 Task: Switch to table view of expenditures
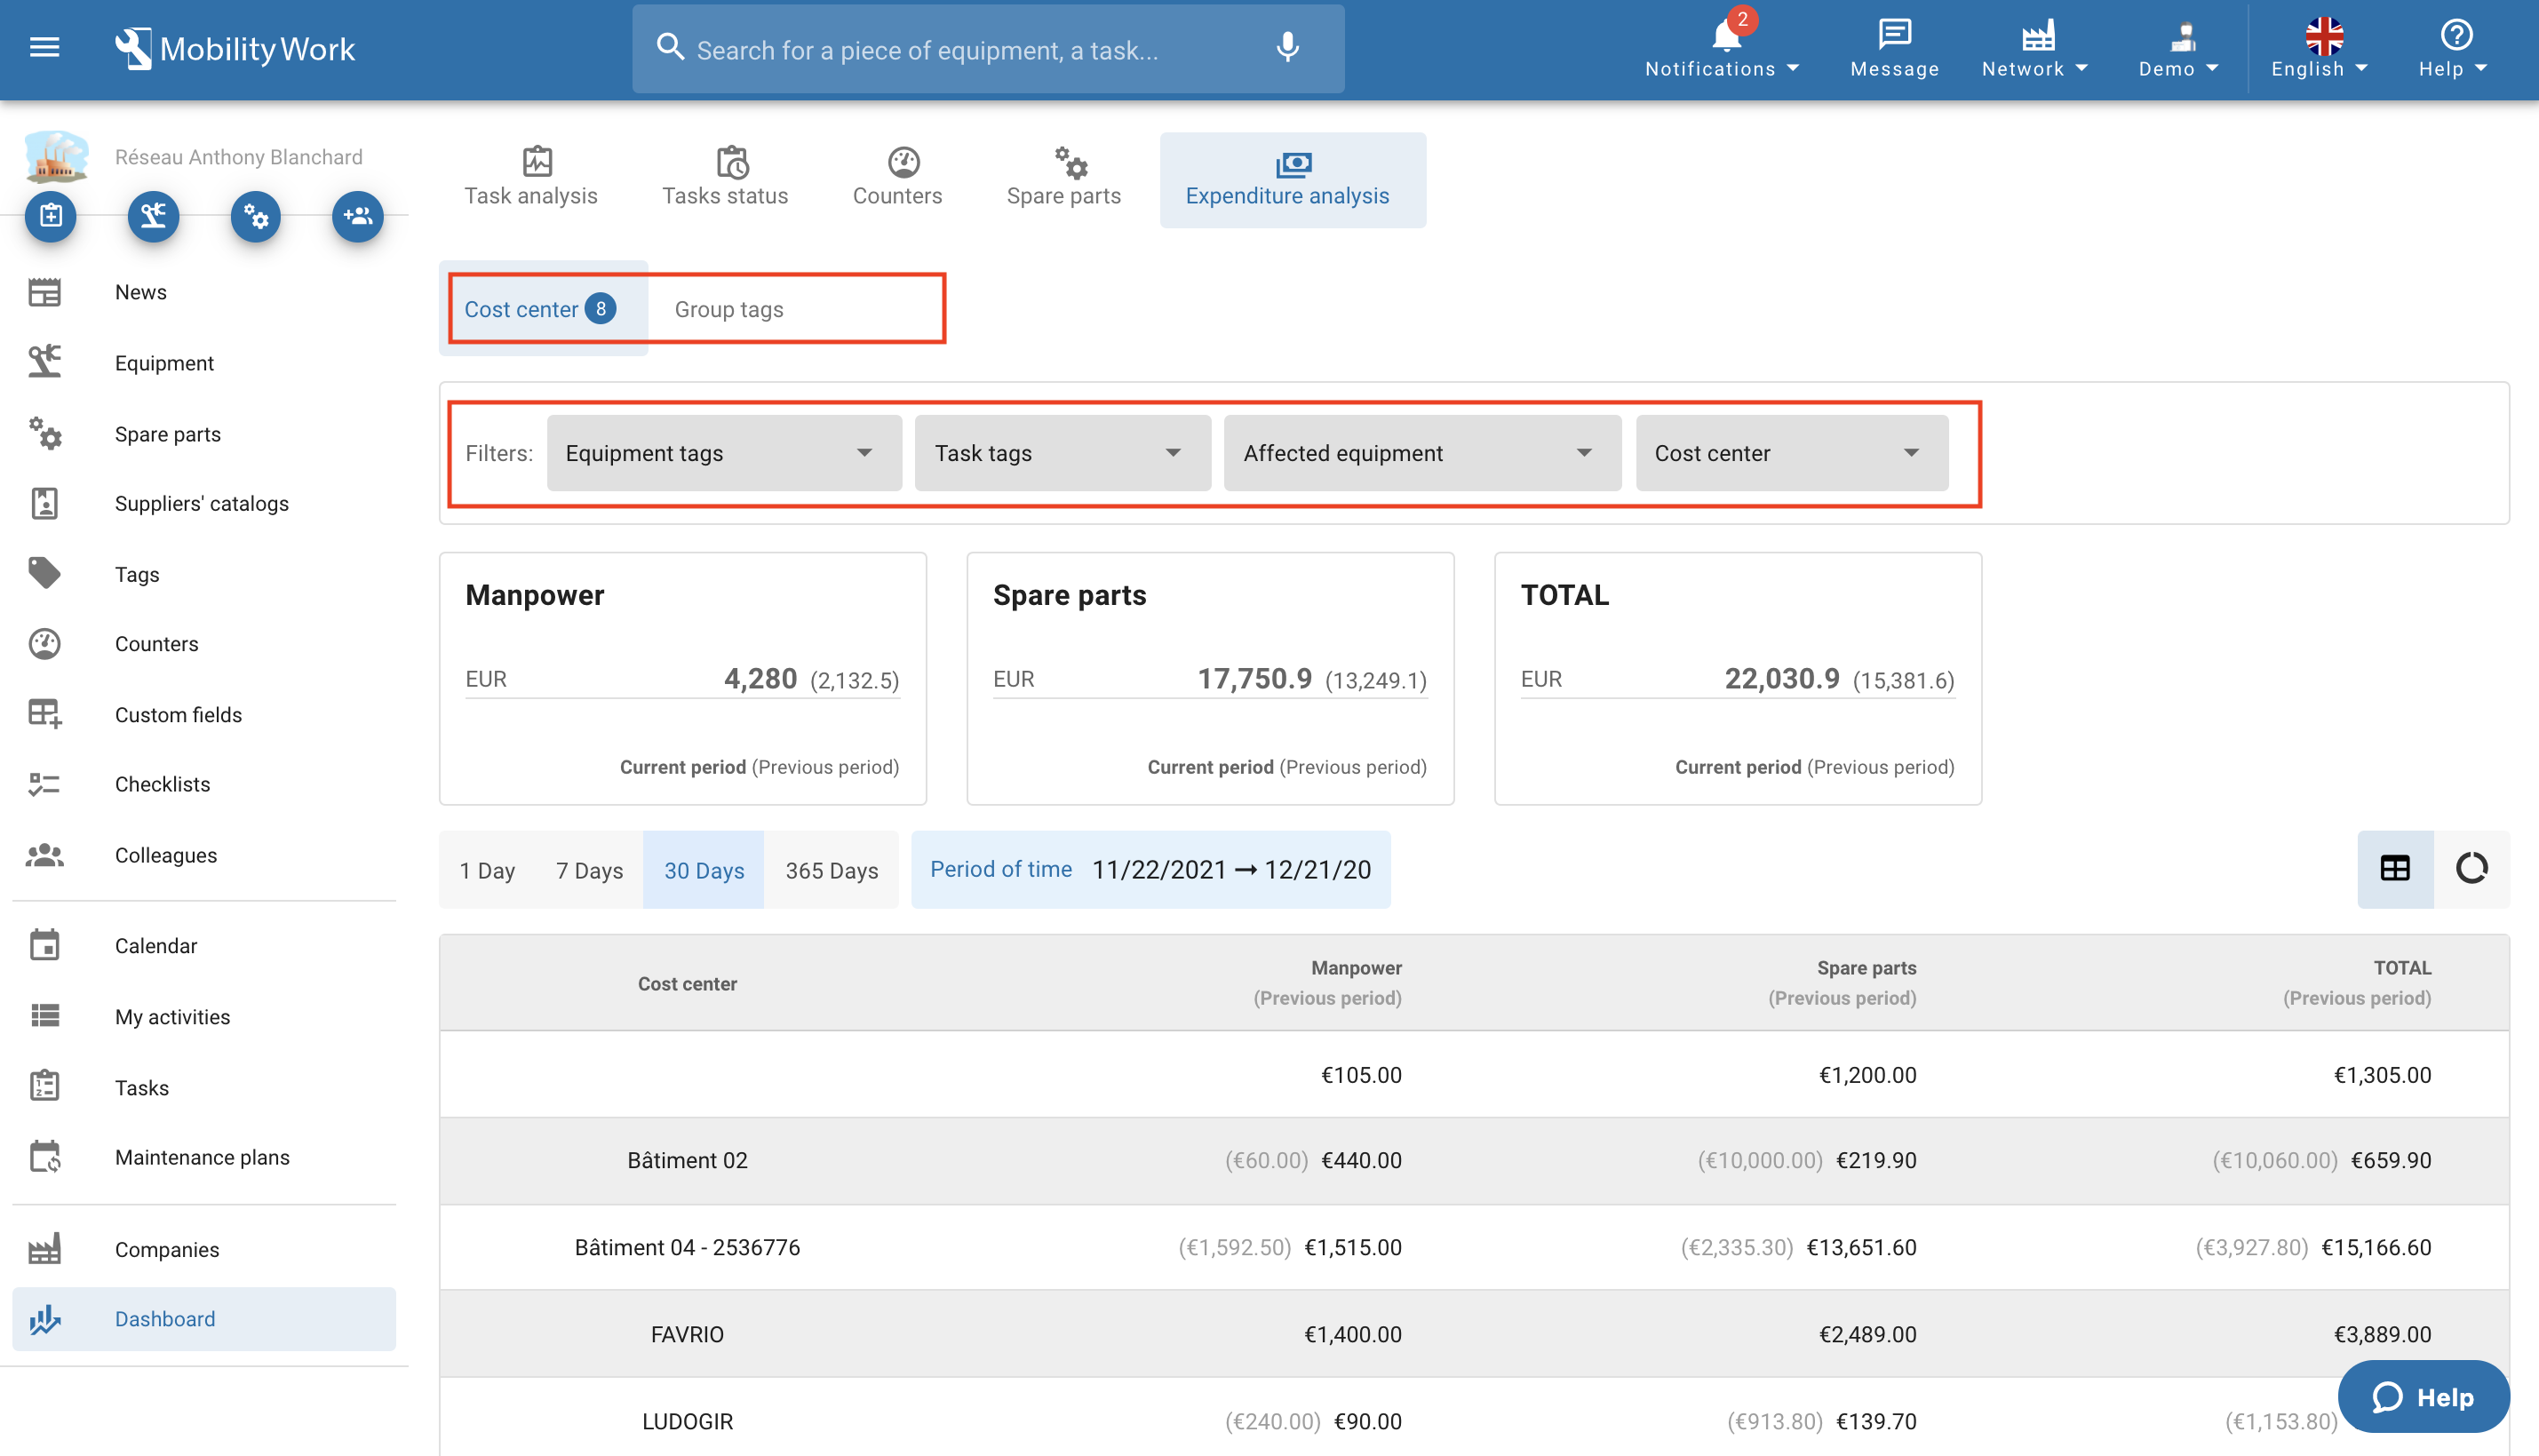coord(2394,868)
